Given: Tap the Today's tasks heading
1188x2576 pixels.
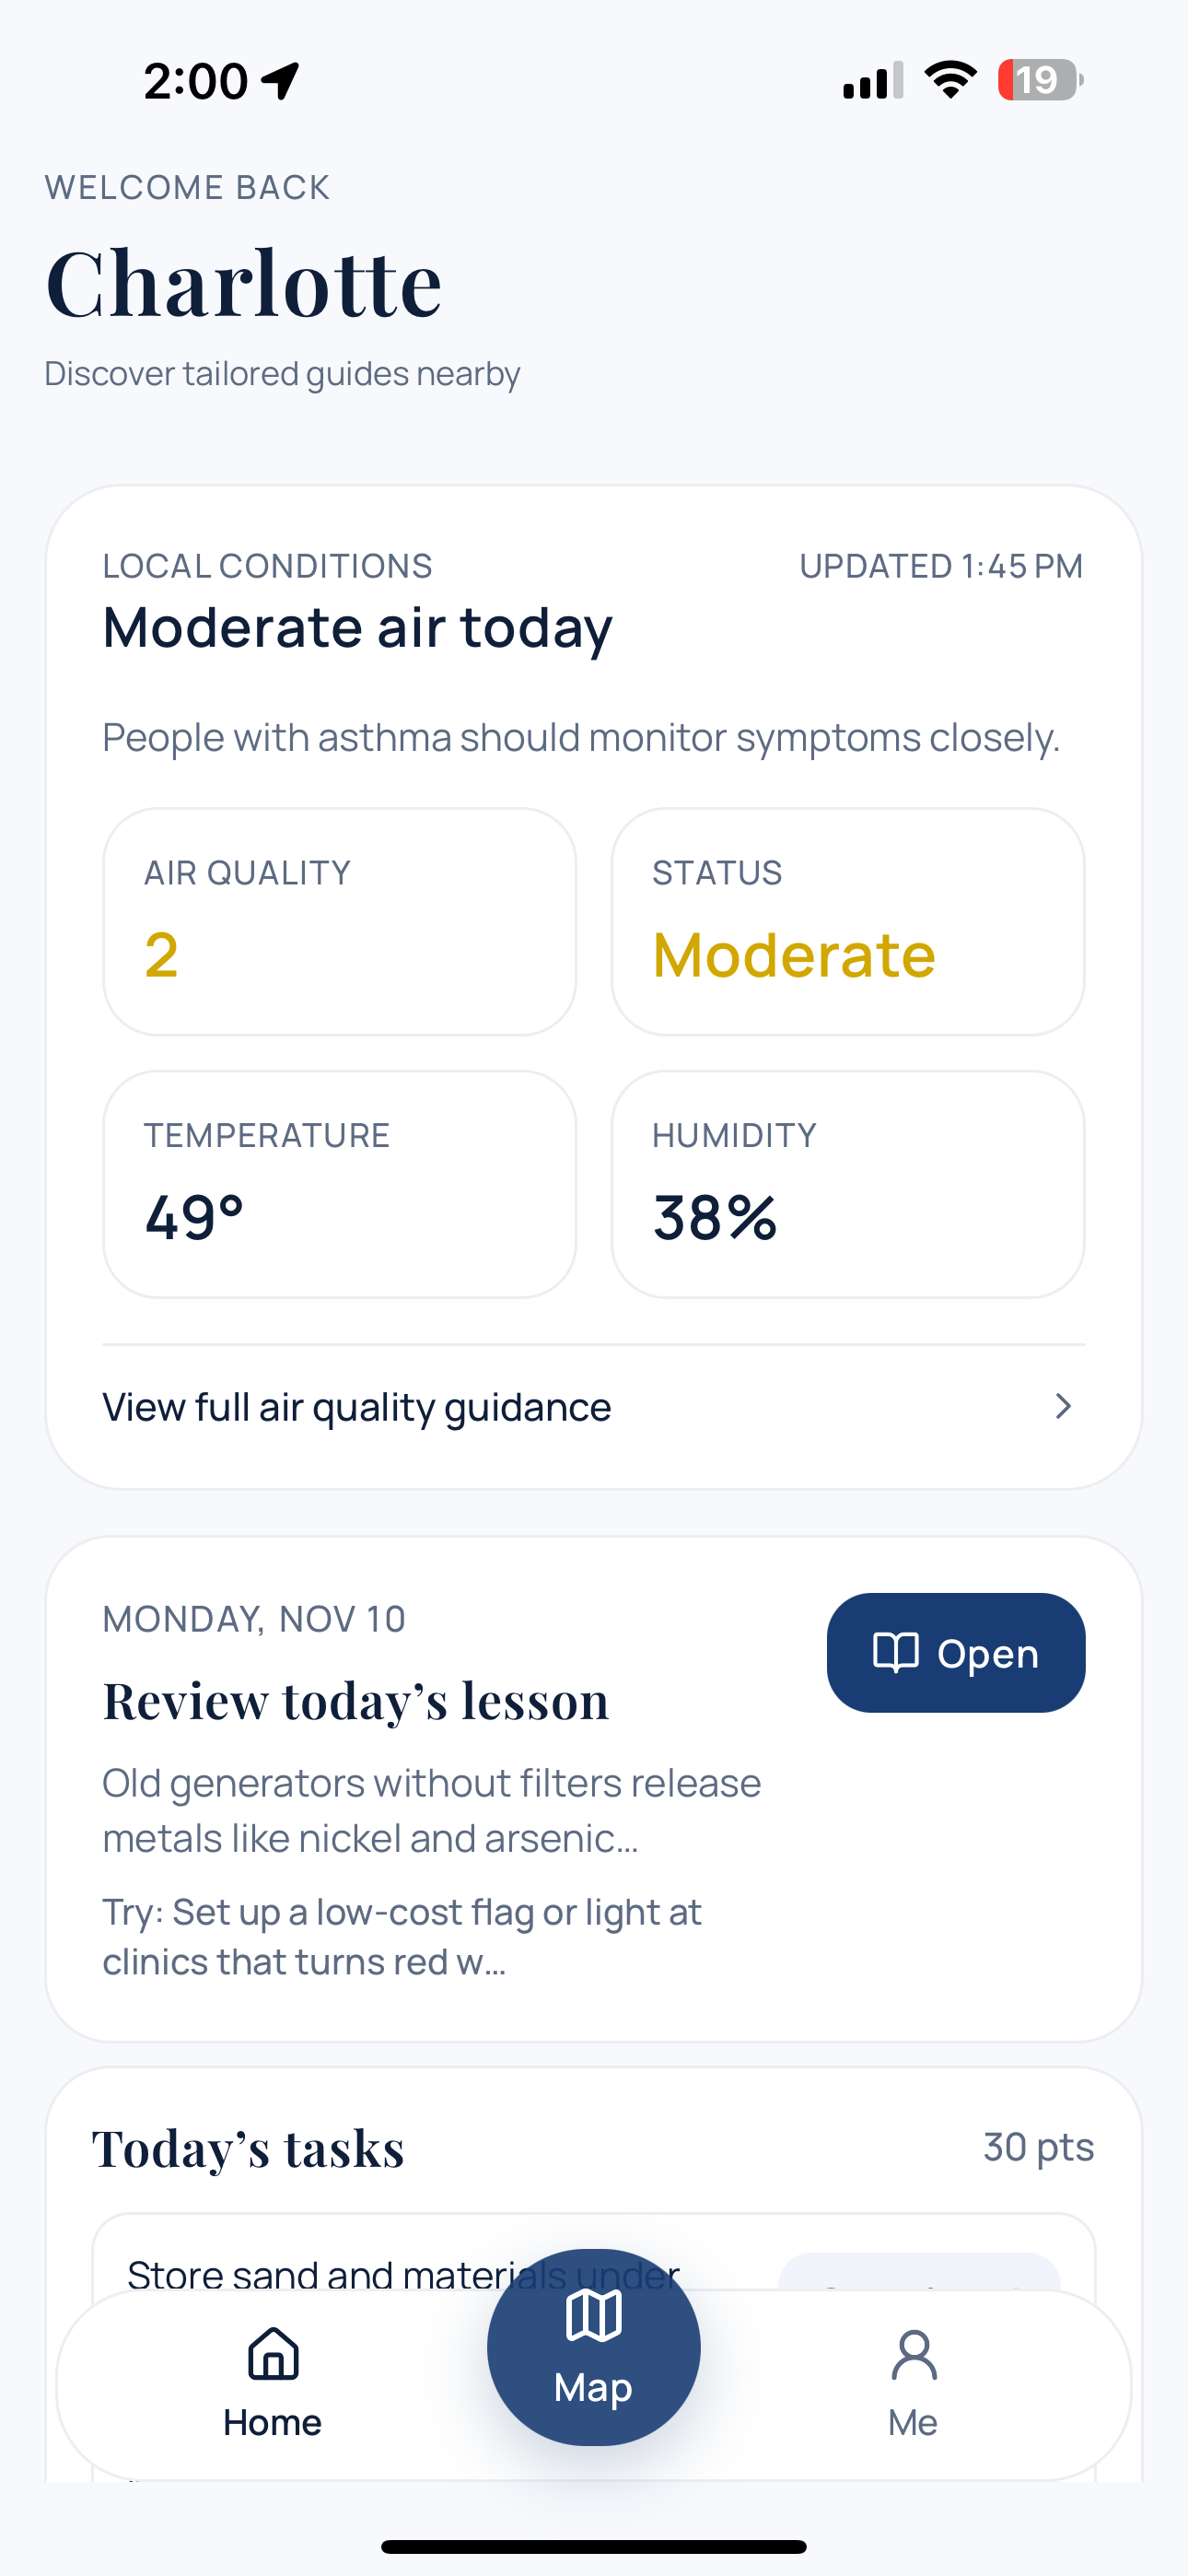Looking at the screenshot, I should (248, 2147).
